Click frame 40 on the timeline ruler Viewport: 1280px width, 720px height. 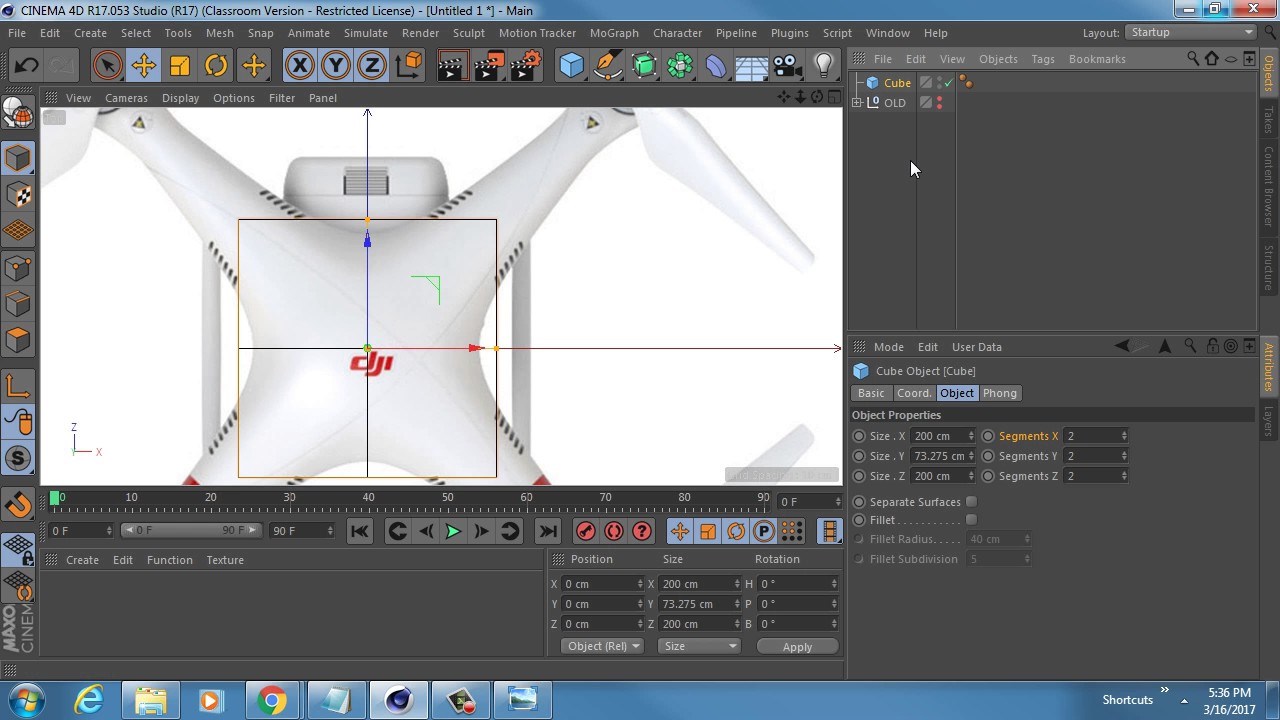pos(368,498)
